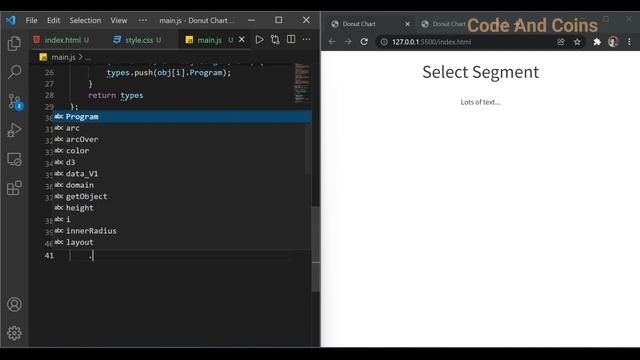Open the Accounts menu icon
Image resolution: width=640 pixels, height=360 pixels.
(x=14, y=304)
